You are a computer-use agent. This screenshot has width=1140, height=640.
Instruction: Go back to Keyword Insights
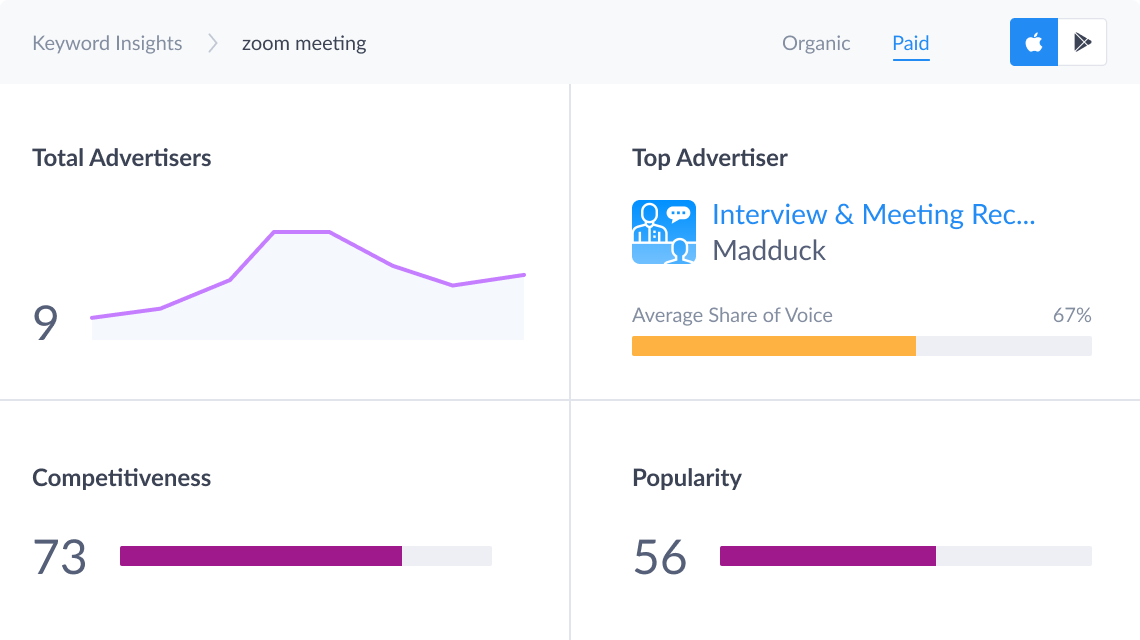(x=107, y=43)
